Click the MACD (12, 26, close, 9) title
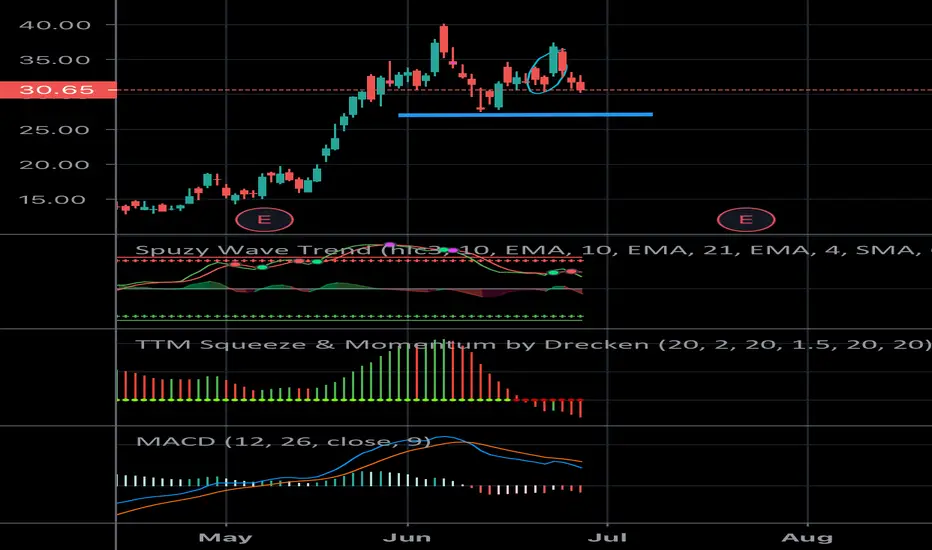Viewport: 932px width, 550px height. pos(283,441)
